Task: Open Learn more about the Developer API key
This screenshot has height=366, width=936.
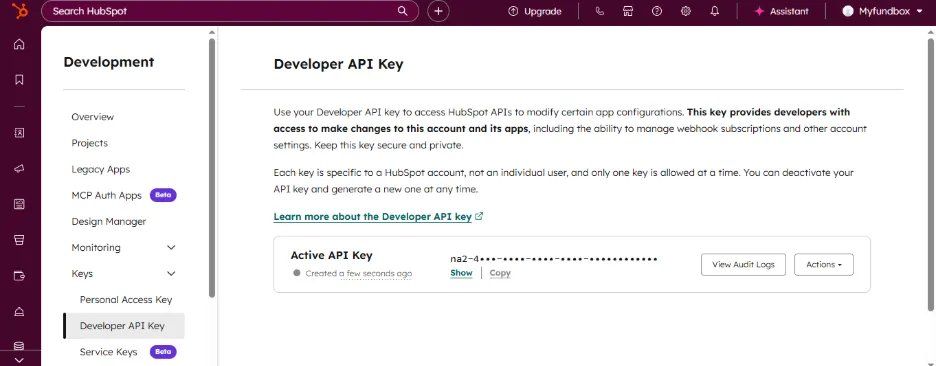Action: (372, 217)
